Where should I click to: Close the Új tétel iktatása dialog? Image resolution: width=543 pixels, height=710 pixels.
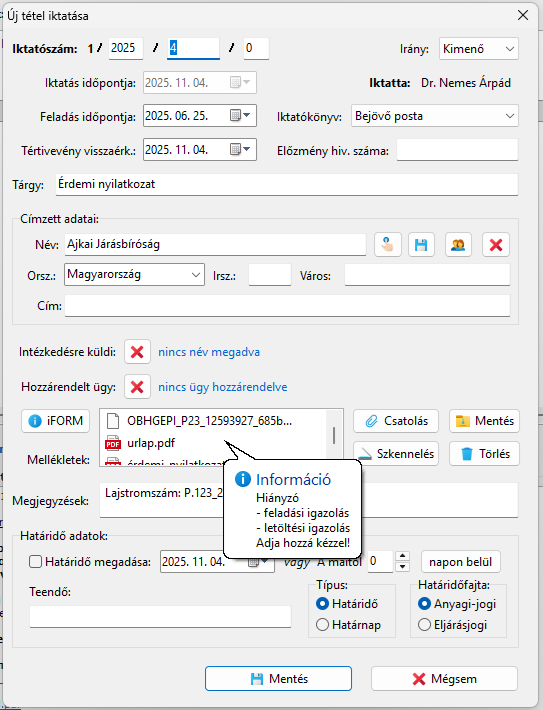click(523, 15)
